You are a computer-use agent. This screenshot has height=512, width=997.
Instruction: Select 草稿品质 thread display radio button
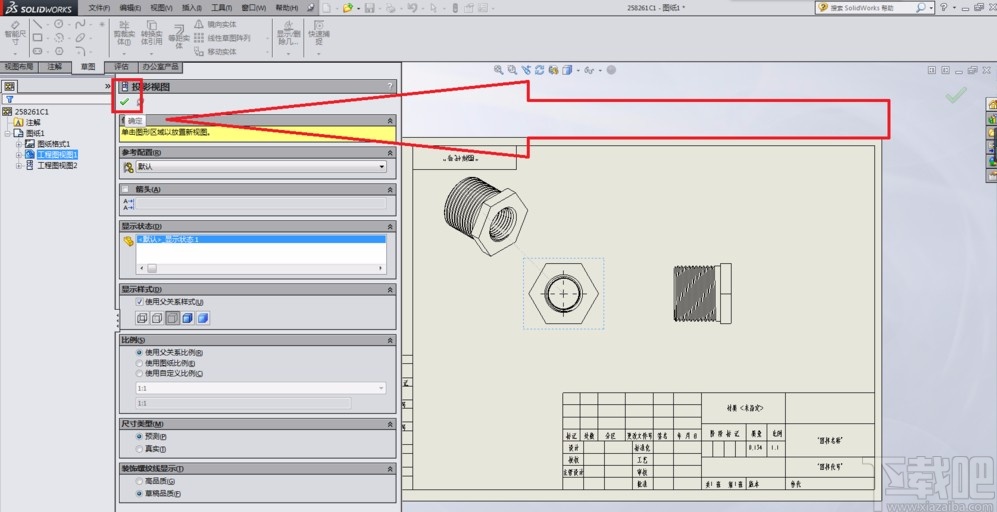click(x=139, y=494)
